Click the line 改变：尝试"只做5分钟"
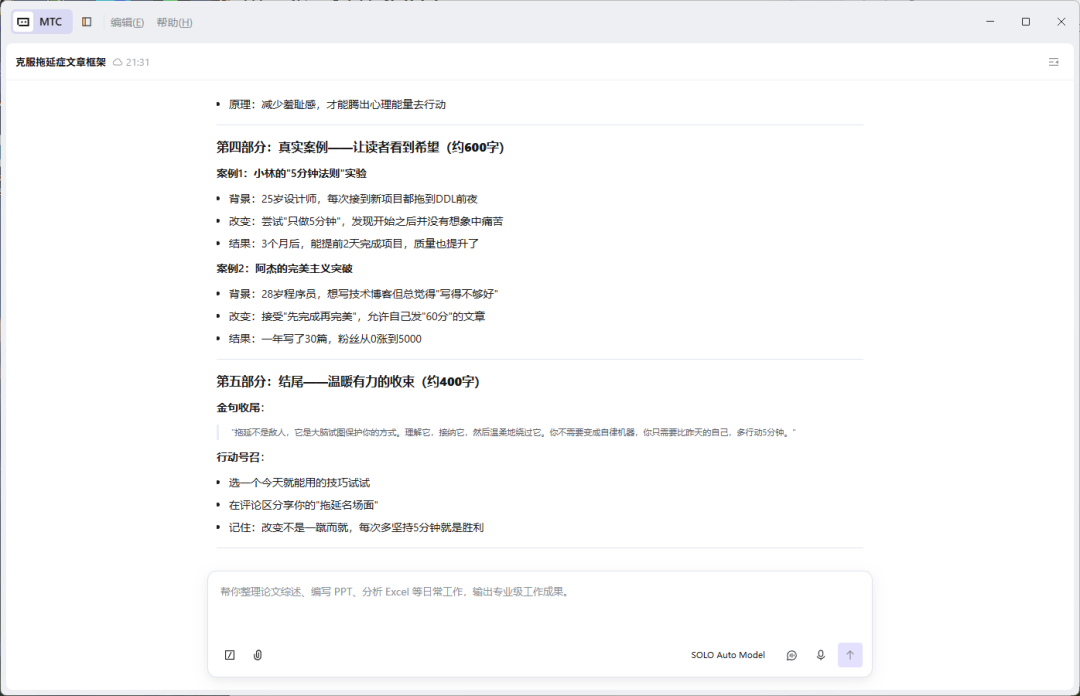1080x696 pixels. 366,221
